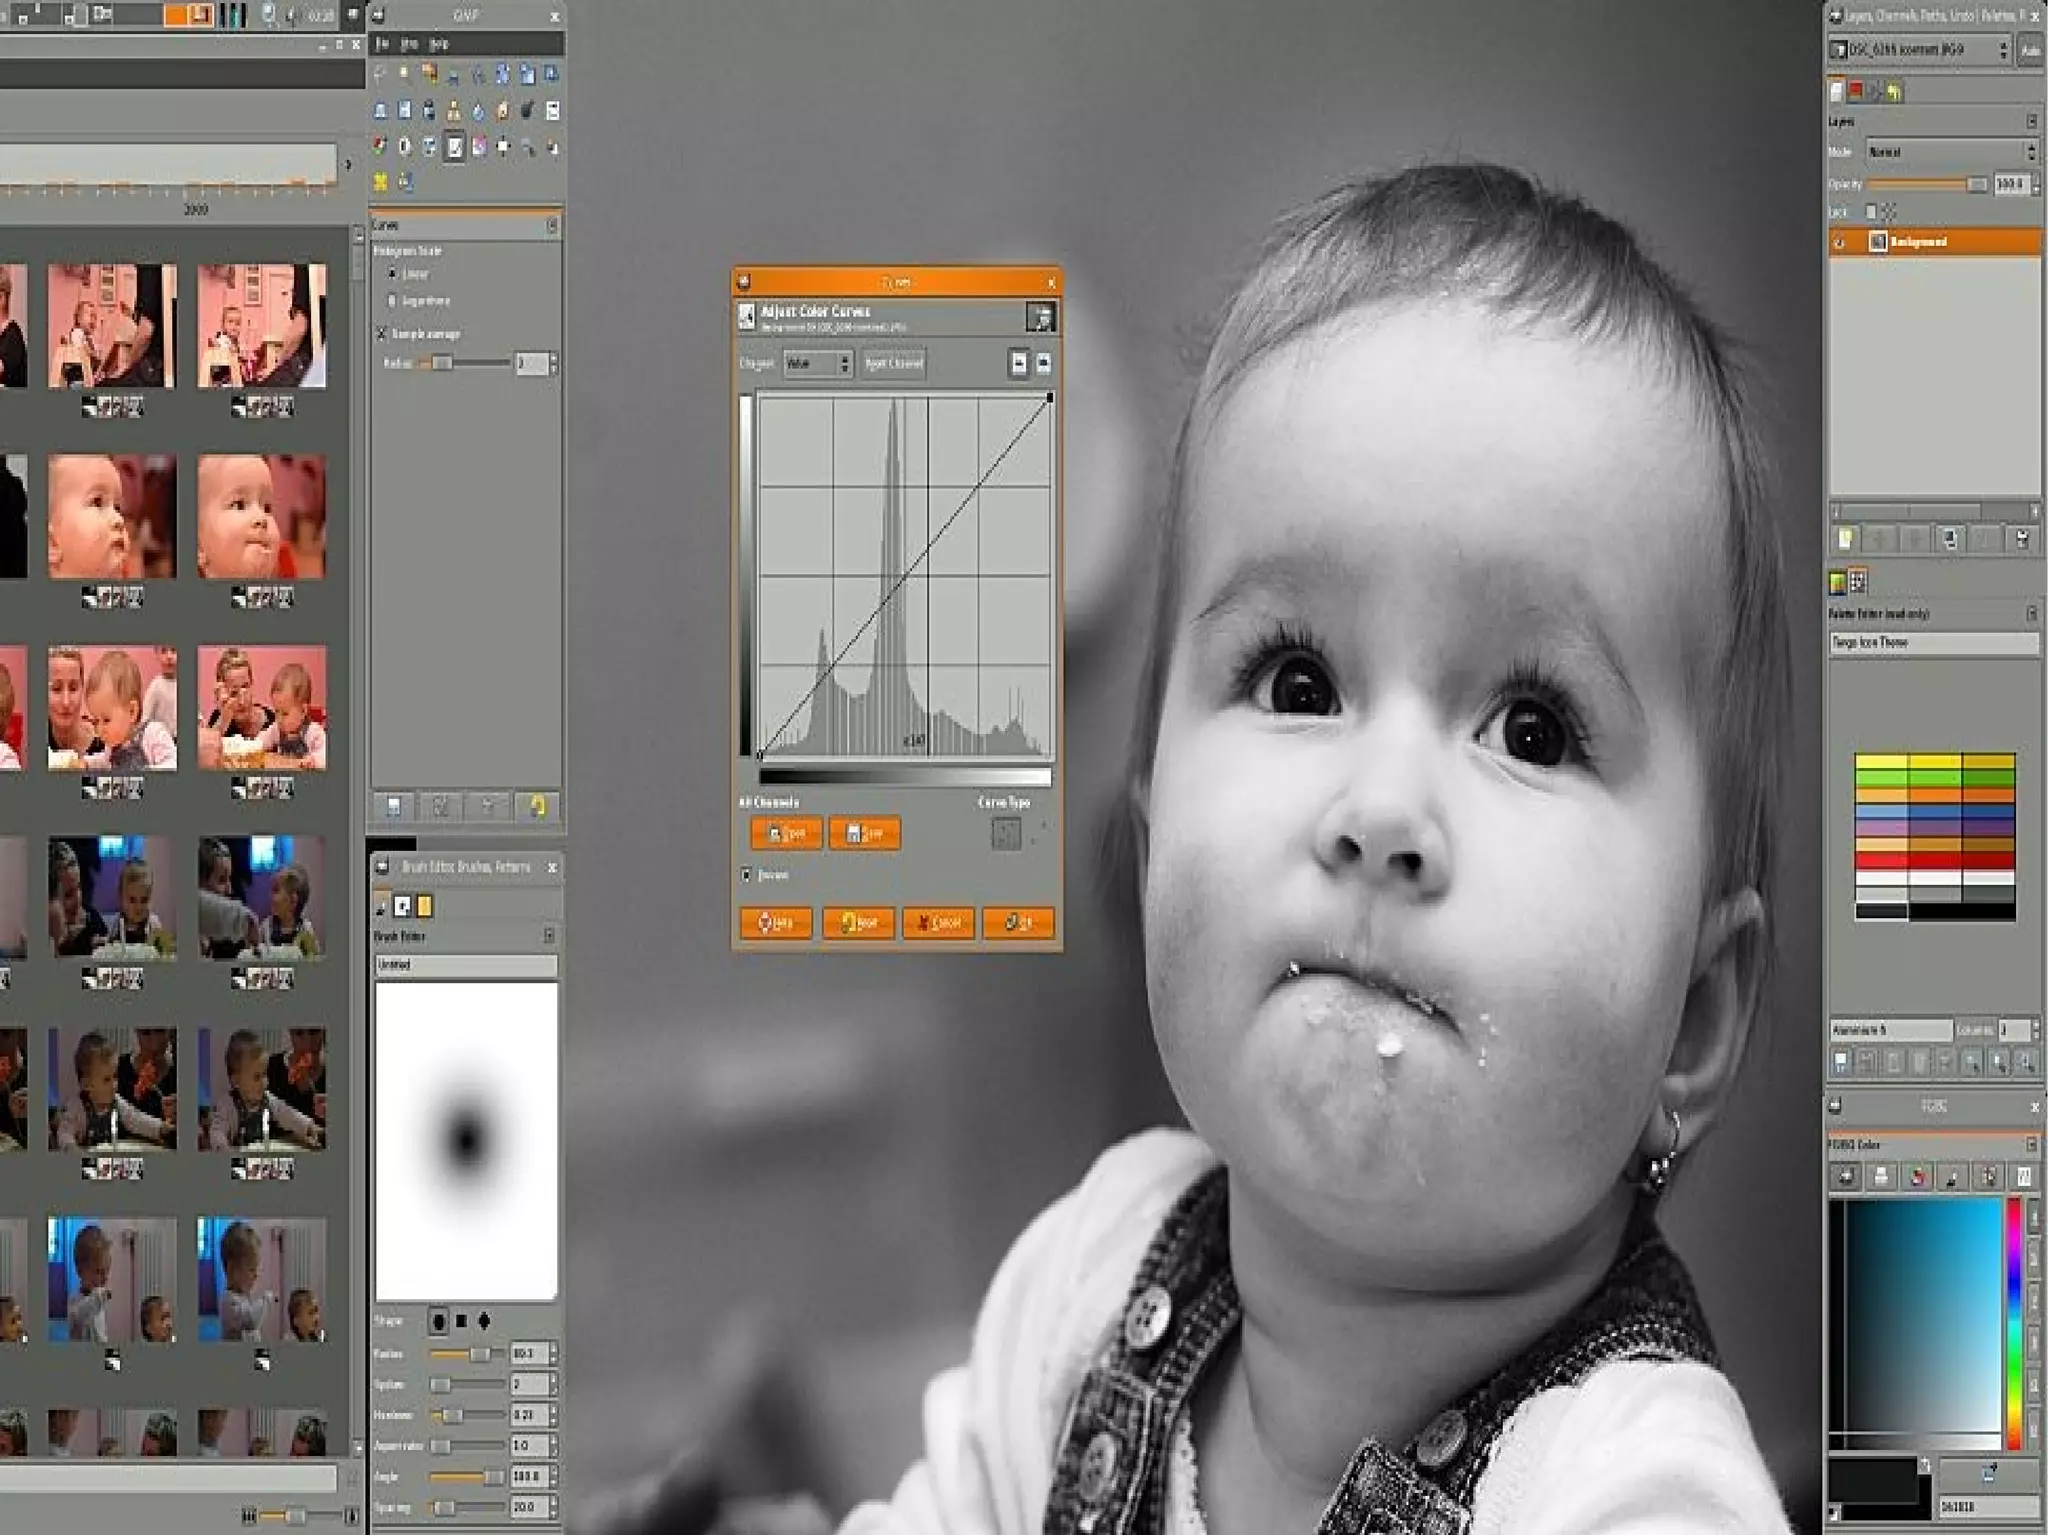Click the Undo history tab icon
Viewport: 2048px width, 1535px height.
tap(1894, 92)
